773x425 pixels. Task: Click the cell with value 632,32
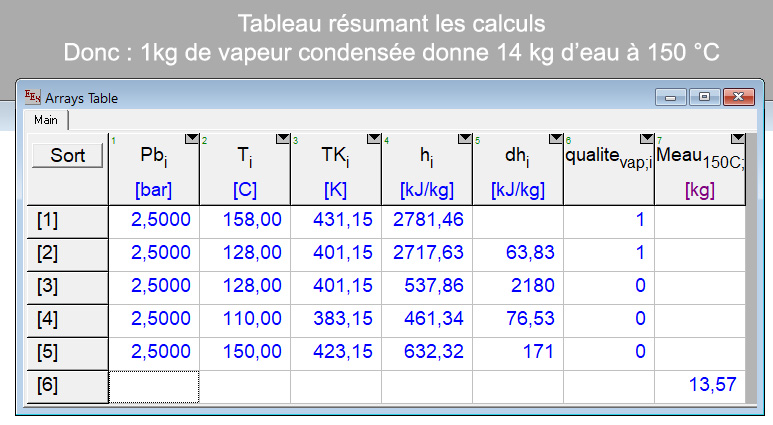click(427, 354)
